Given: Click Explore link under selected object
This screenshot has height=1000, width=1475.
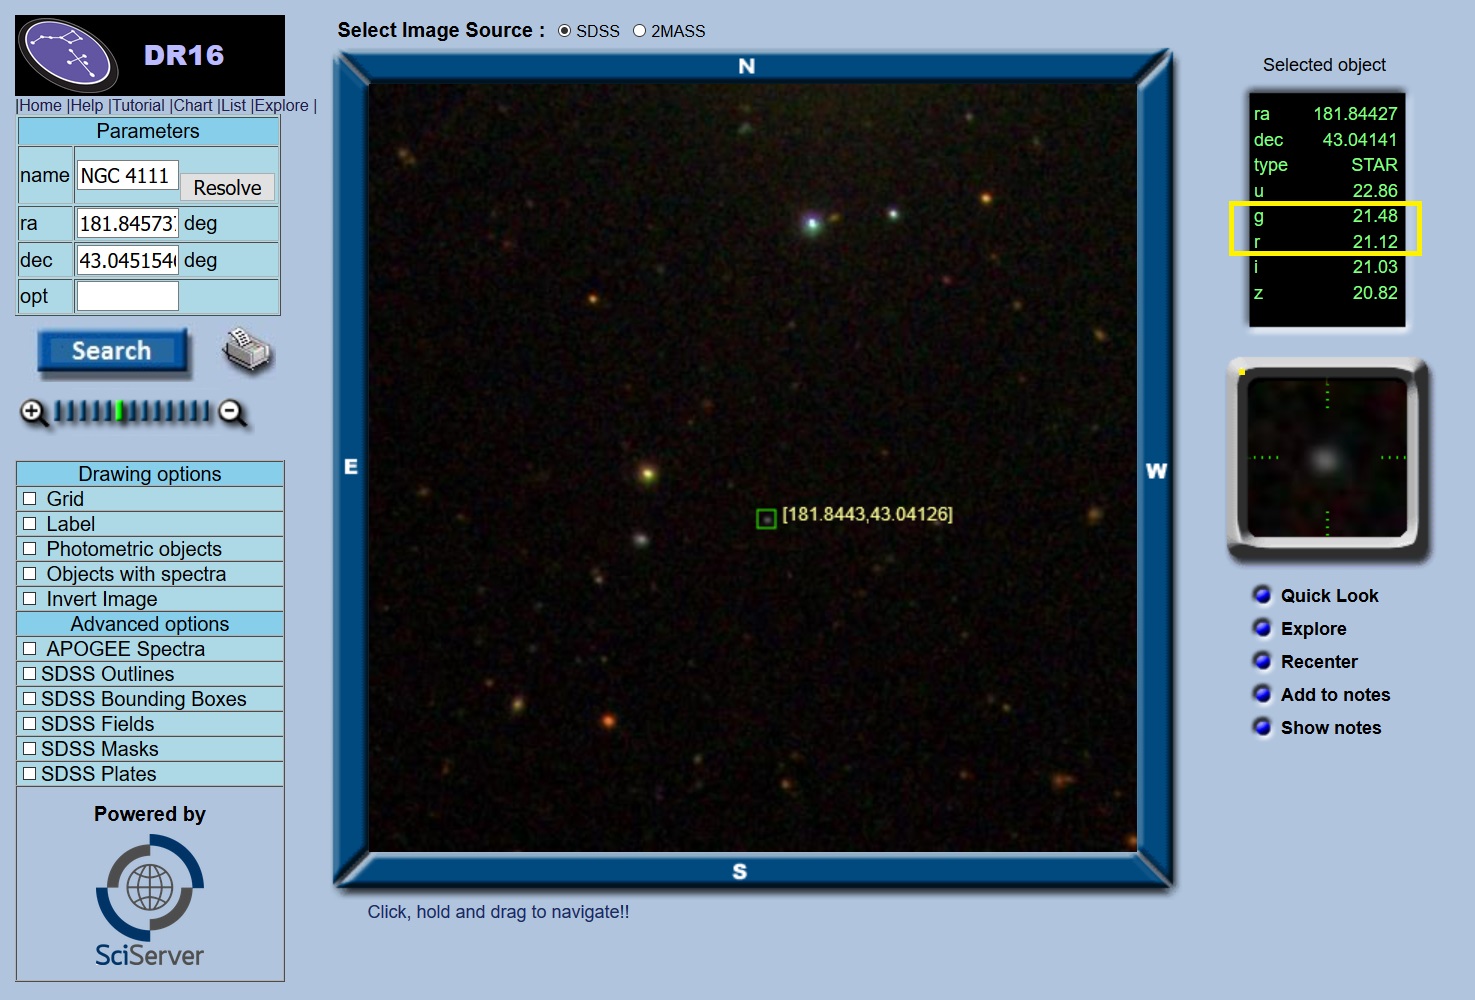Looking at the screenshot, I should pyautogui.click(x=1313, y=628).
